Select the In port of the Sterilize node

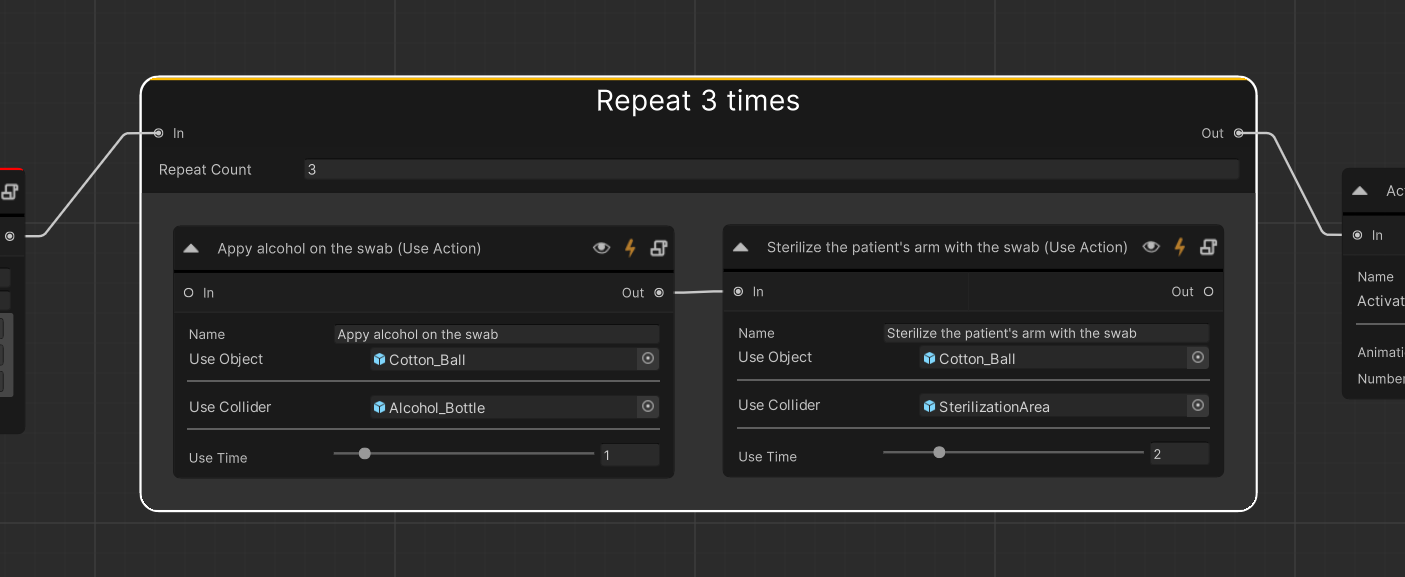pos(737,291)
